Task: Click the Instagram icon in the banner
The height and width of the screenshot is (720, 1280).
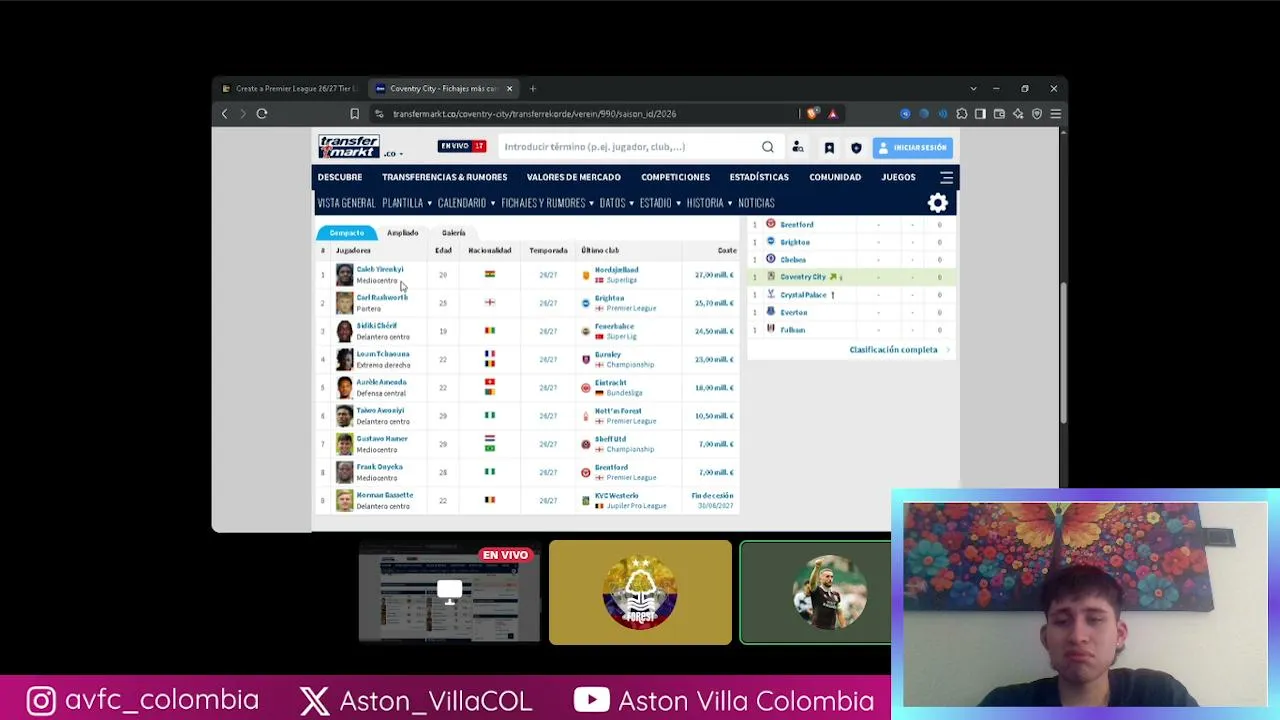Action: 41,700
